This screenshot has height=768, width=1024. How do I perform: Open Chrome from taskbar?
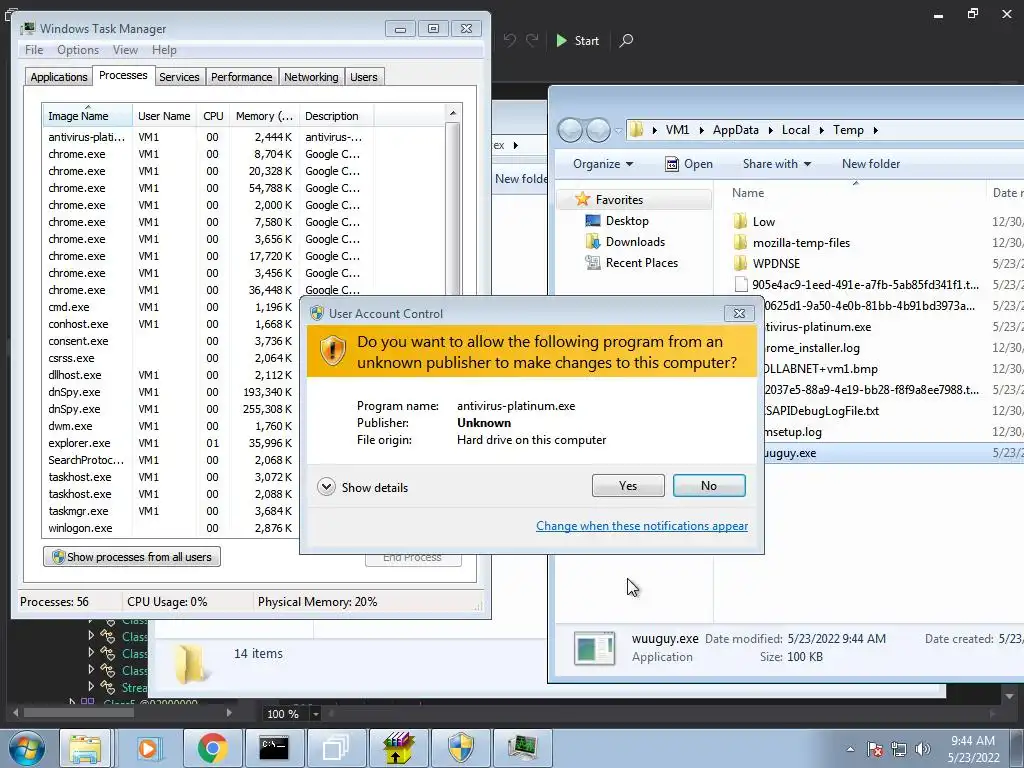point(213,748)
